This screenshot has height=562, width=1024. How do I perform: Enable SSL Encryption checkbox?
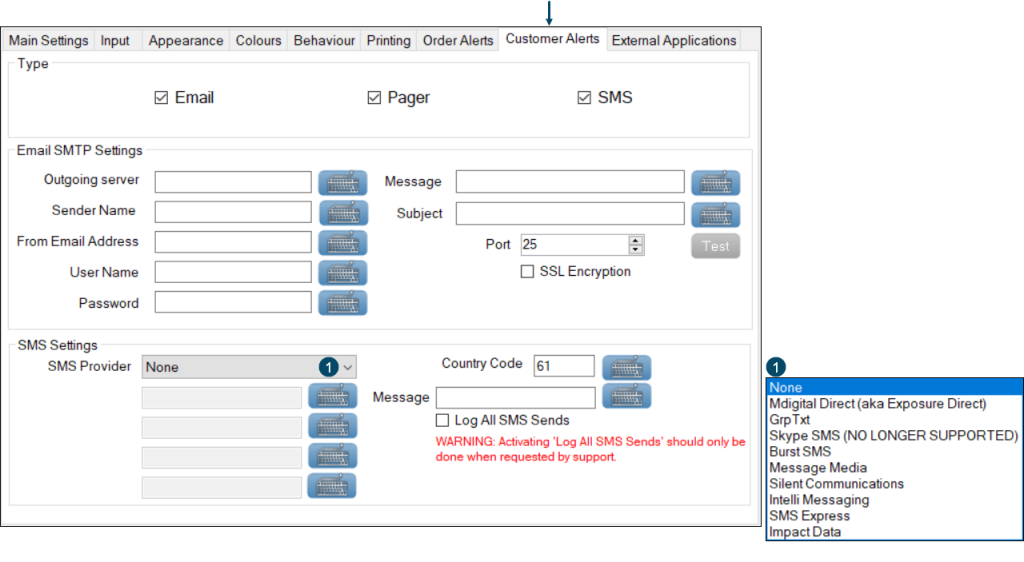[527, 272]
